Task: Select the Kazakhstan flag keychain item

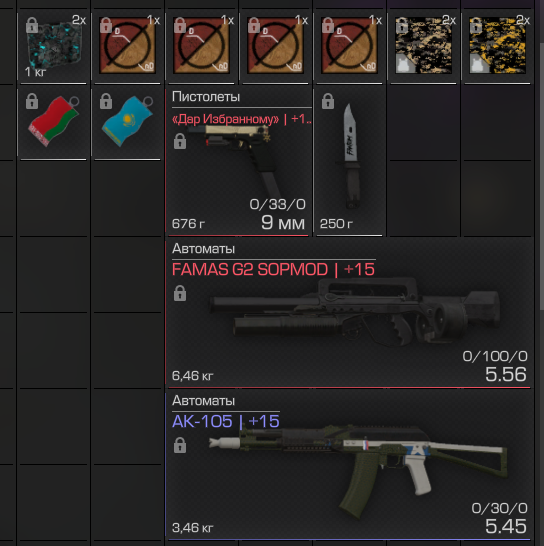Action: pos(127,124)
